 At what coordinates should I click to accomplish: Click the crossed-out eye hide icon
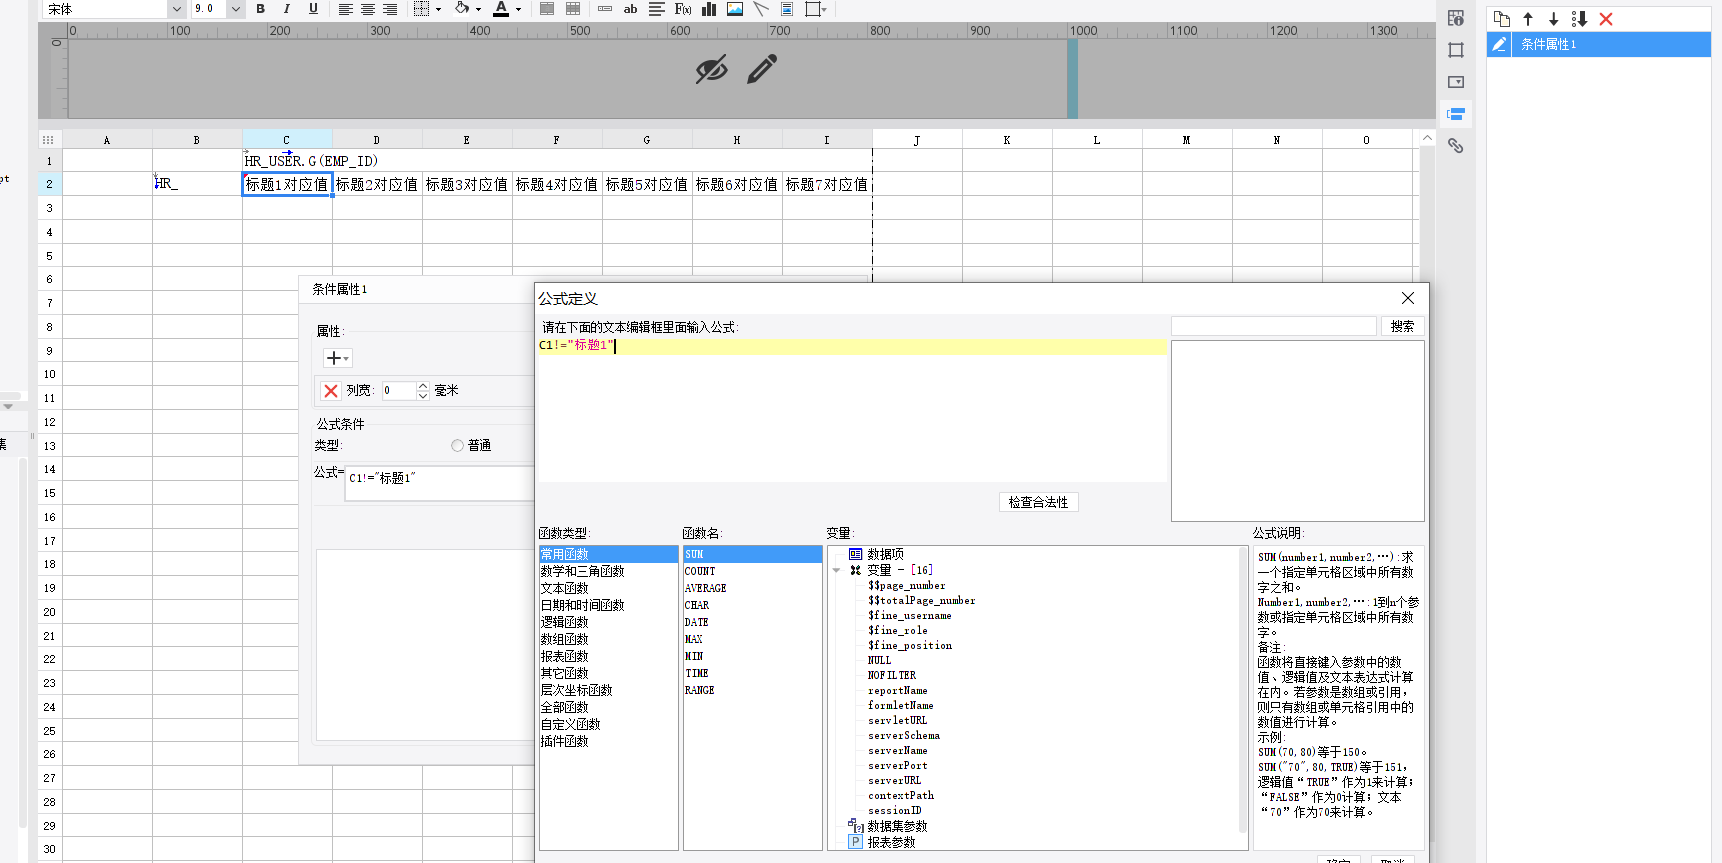711,70
